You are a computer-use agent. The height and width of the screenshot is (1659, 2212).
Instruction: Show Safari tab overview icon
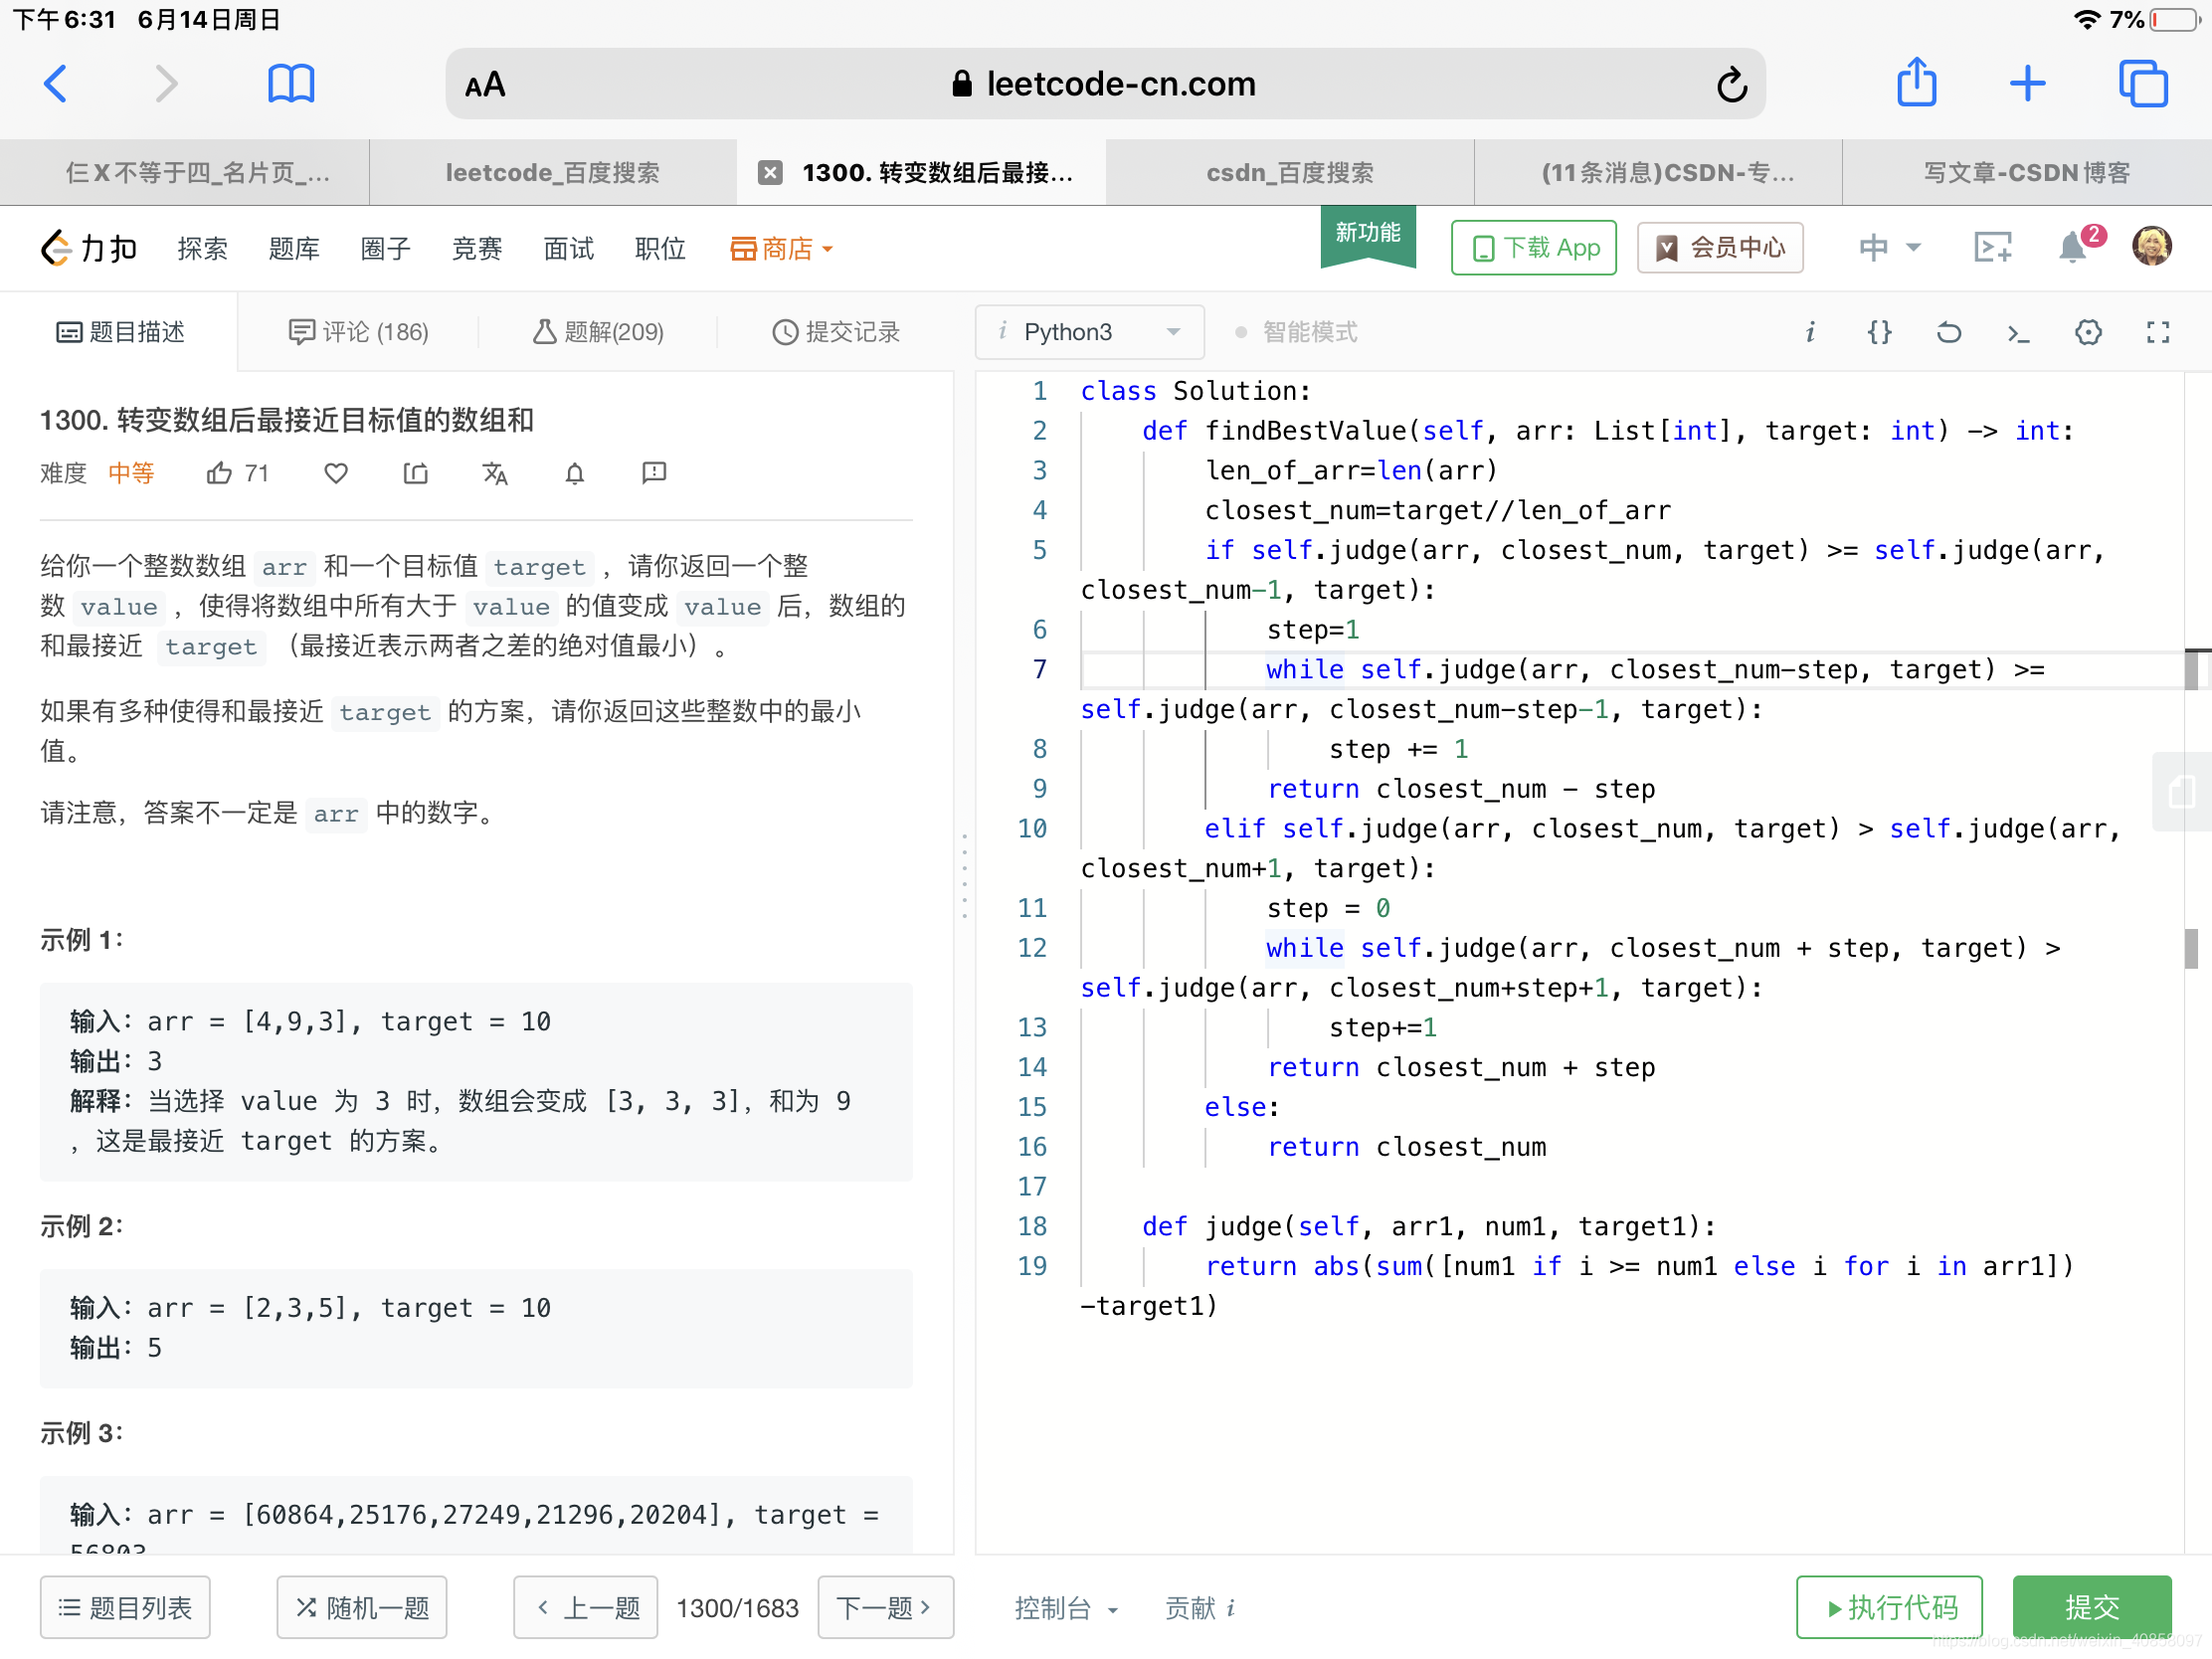point(2142,84)
